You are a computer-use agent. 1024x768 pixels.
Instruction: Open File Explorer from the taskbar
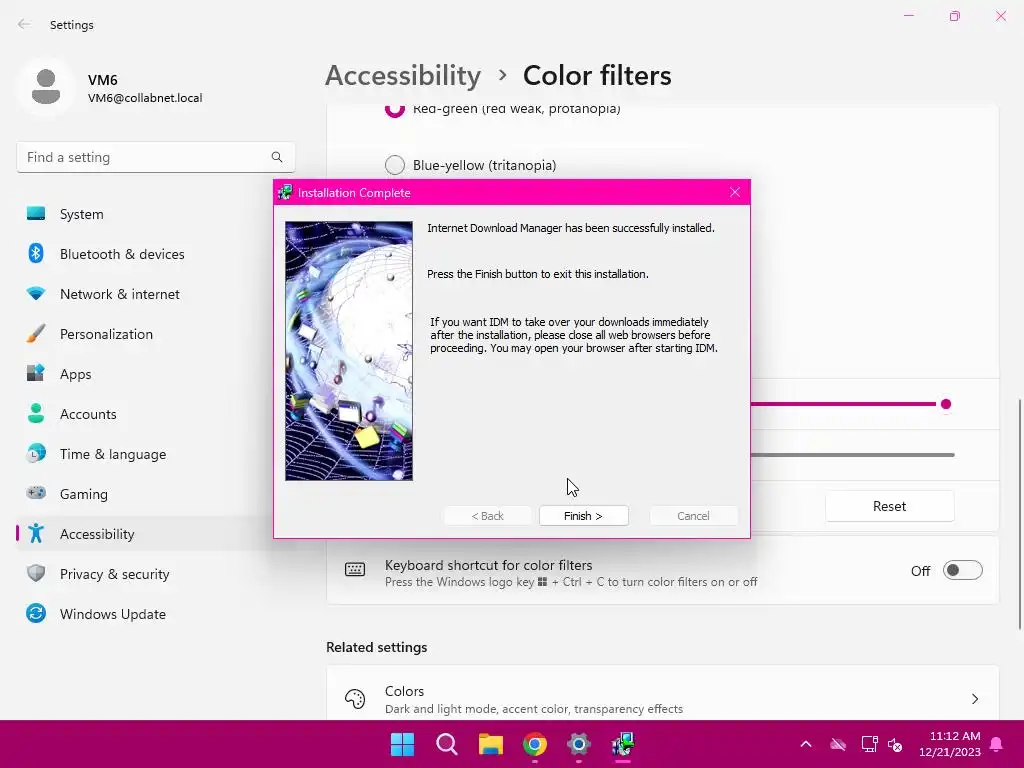(x=490, y=744)
